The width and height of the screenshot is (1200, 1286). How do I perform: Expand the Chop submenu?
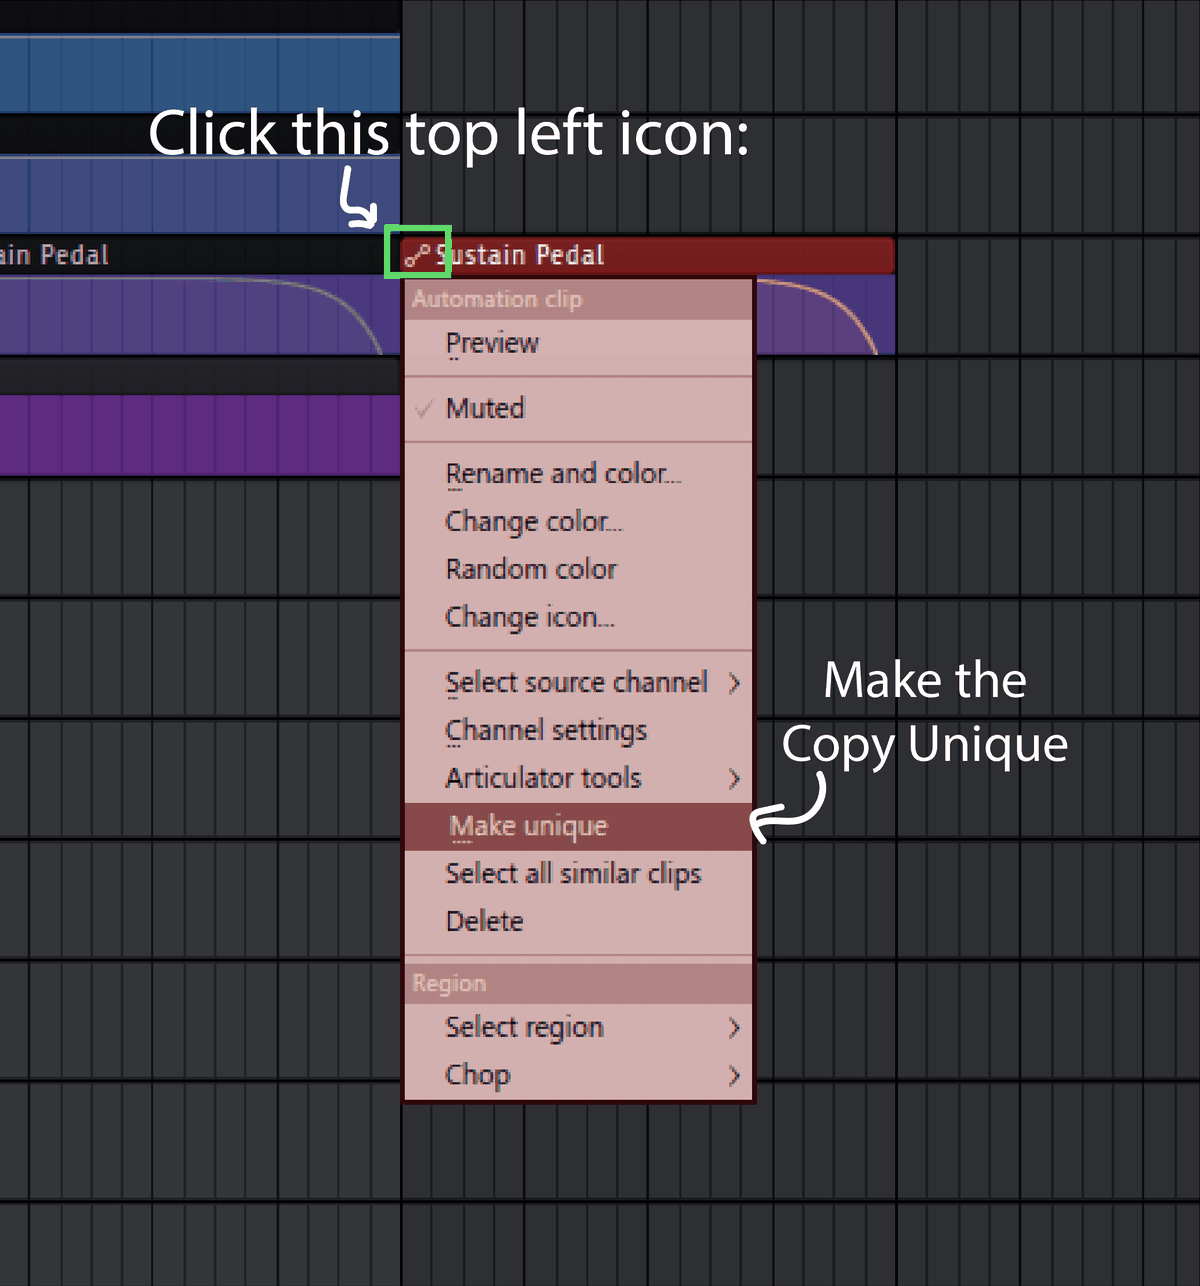click(578, 1075)
